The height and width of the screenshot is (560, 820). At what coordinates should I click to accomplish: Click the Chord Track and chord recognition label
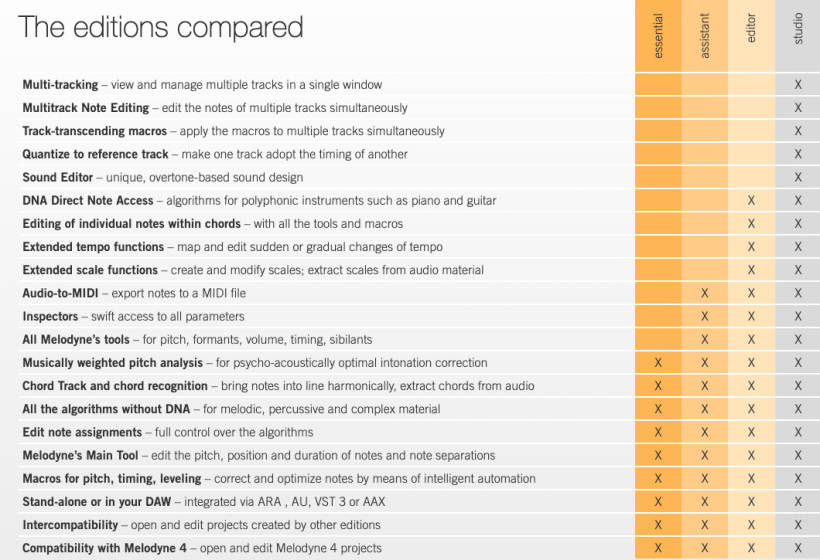tap(115, 386)
